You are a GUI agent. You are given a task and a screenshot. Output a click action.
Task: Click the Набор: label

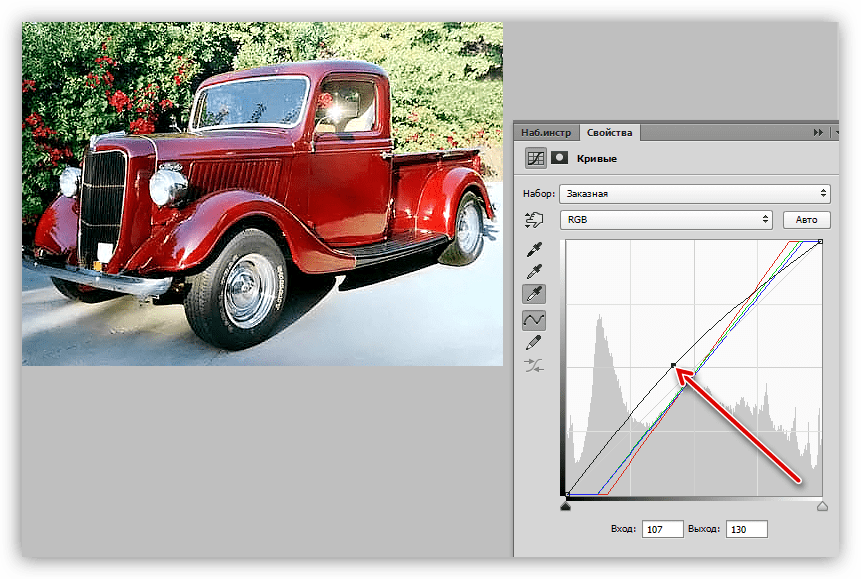[539, 193]
